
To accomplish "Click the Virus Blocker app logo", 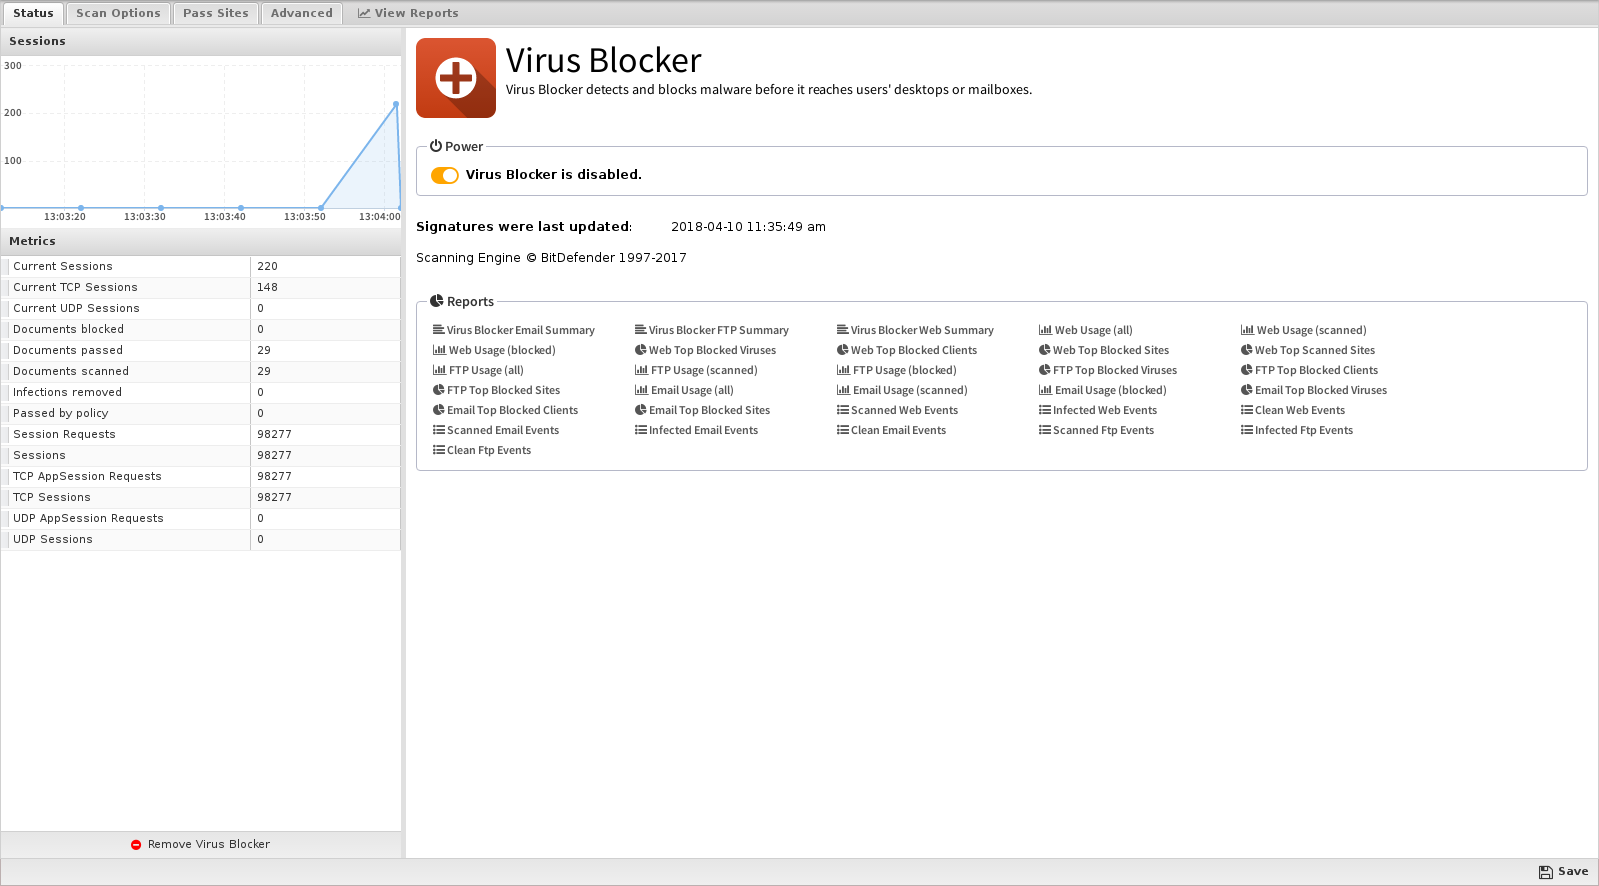I will point(456,78).
